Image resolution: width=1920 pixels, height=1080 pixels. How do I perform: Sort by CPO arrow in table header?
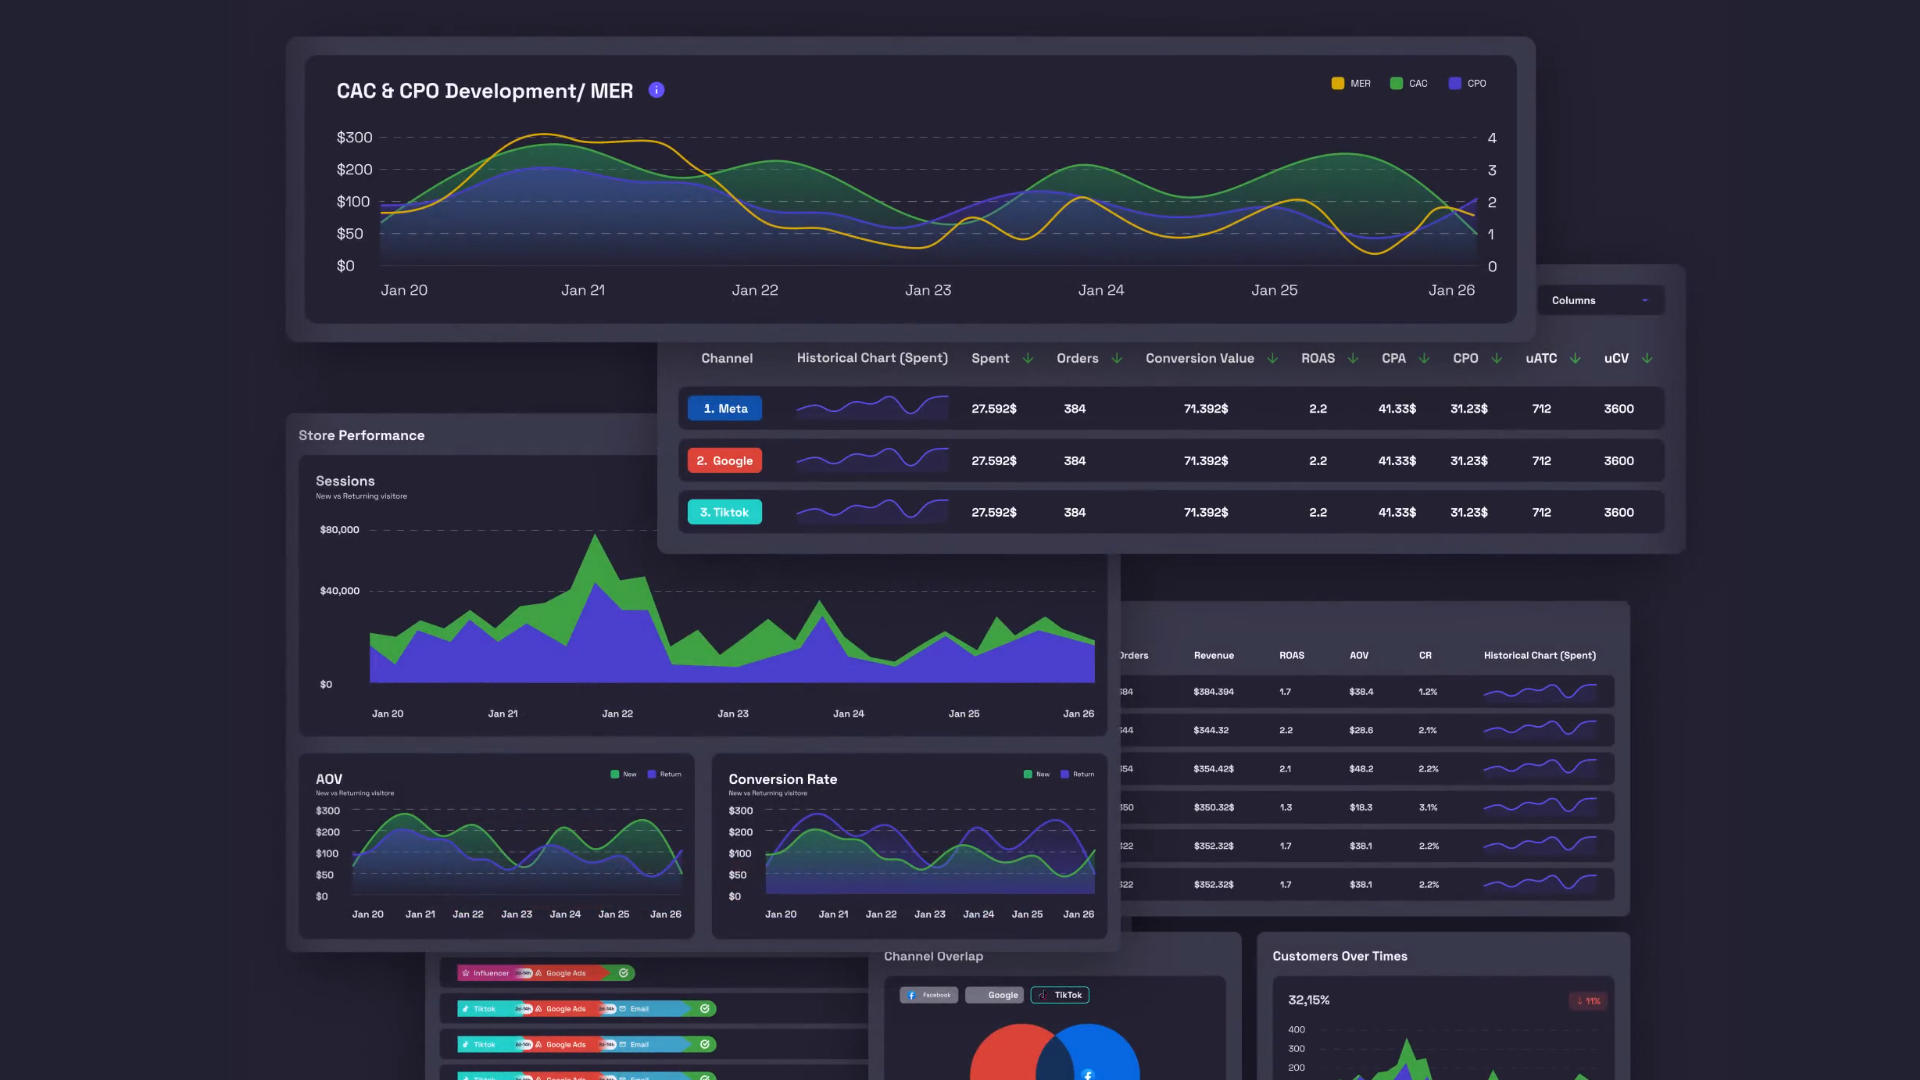tap(1496, 358)
